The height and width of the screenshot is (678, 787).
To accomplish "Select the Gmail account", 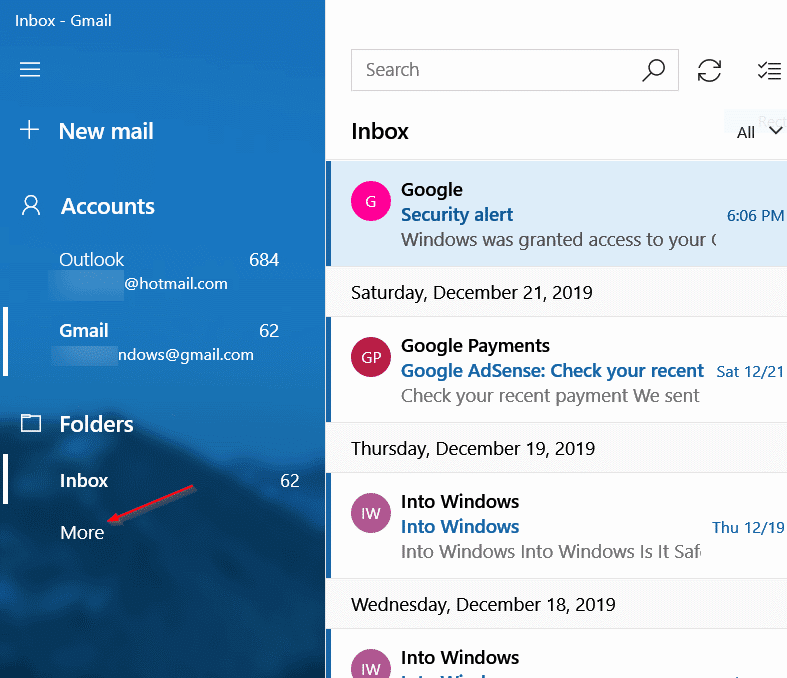I will pyautogui.click(x=164, y=342).
